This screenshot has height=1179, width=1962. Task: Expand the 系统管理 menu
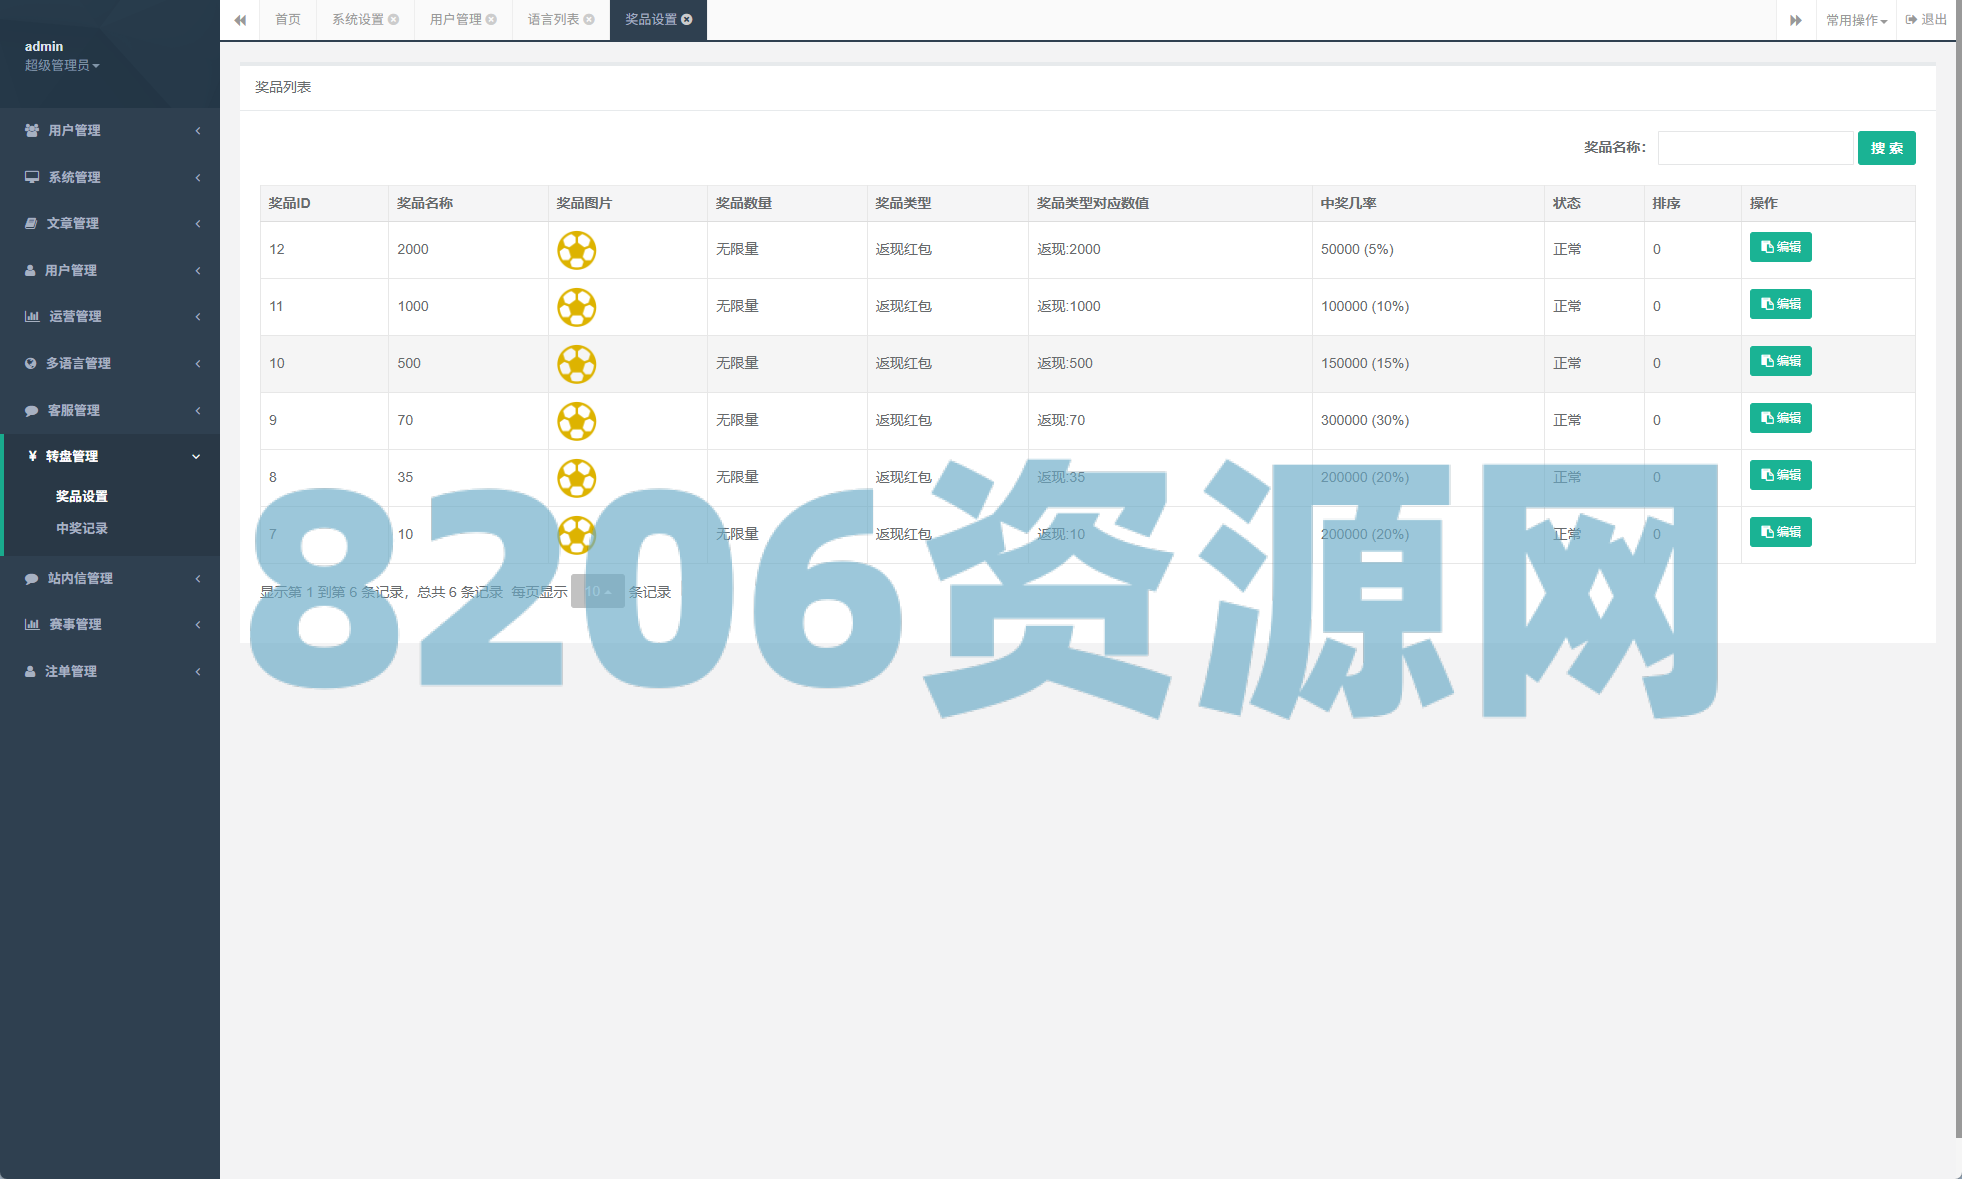click(x=110, y=177)
